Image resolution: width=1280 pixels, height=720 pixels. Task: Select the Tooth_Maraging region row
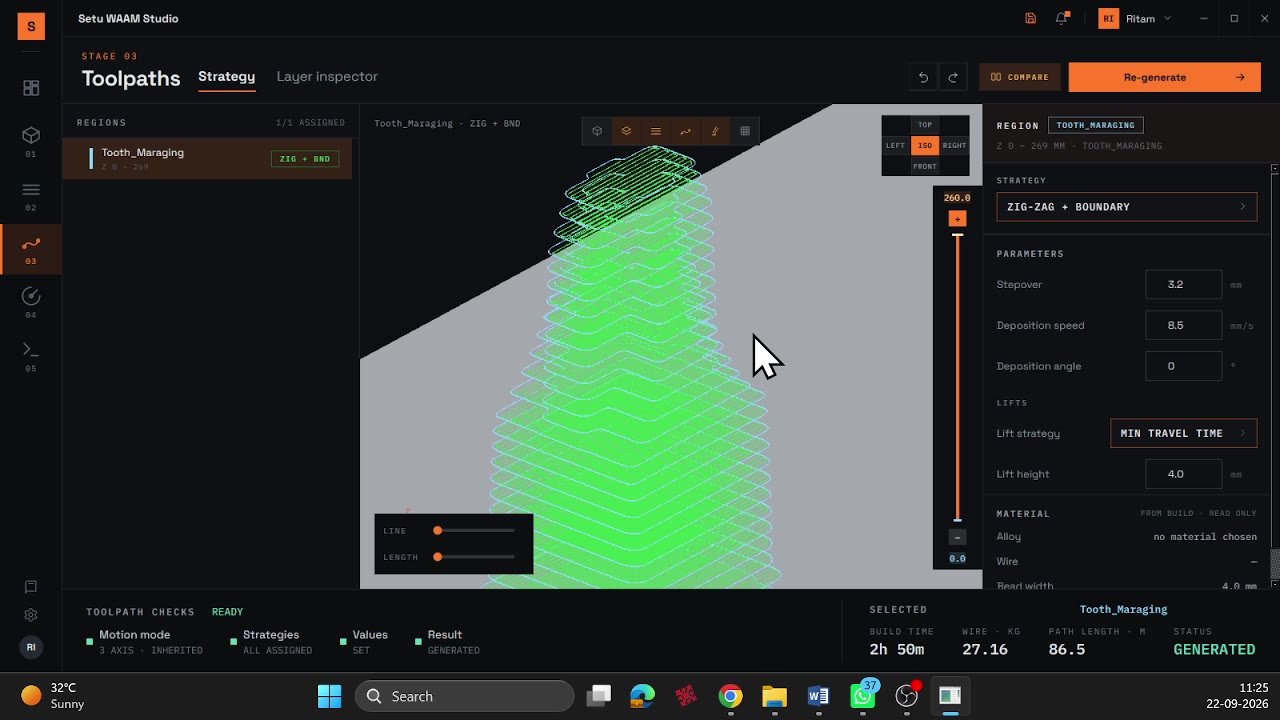click(208, 159)
